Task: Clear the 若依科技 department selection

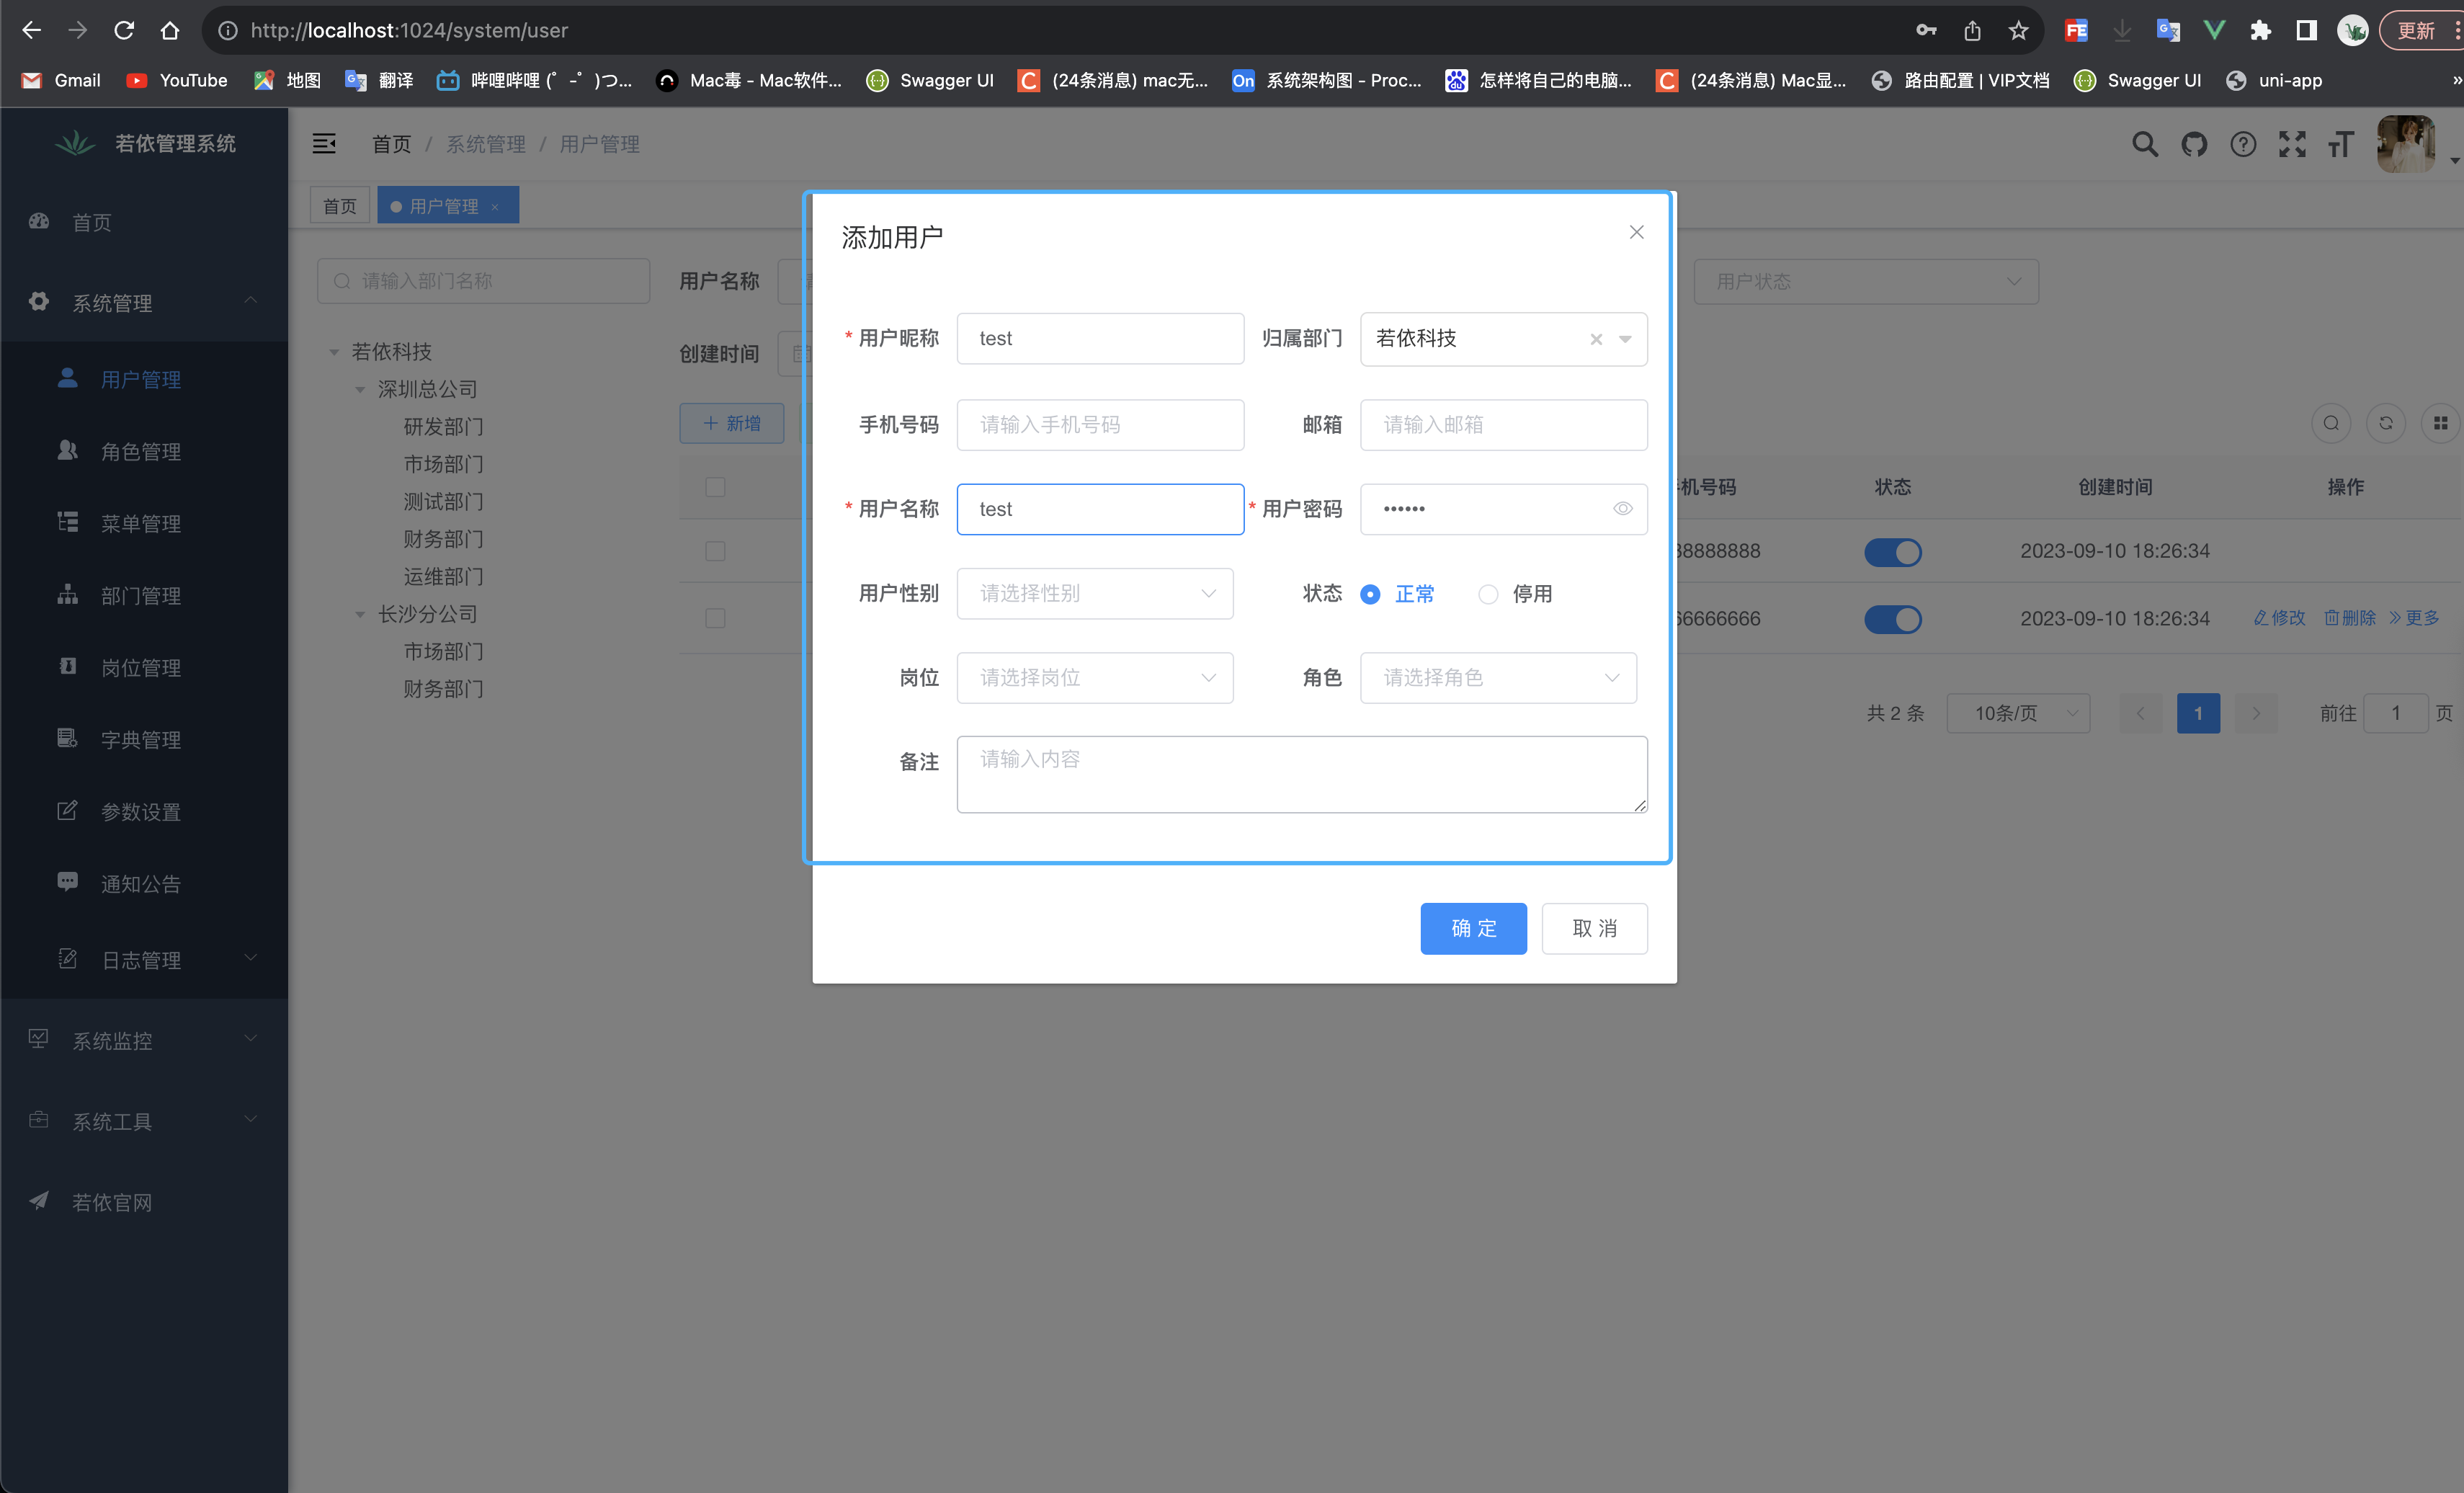Action: [x=1596, y=339]
